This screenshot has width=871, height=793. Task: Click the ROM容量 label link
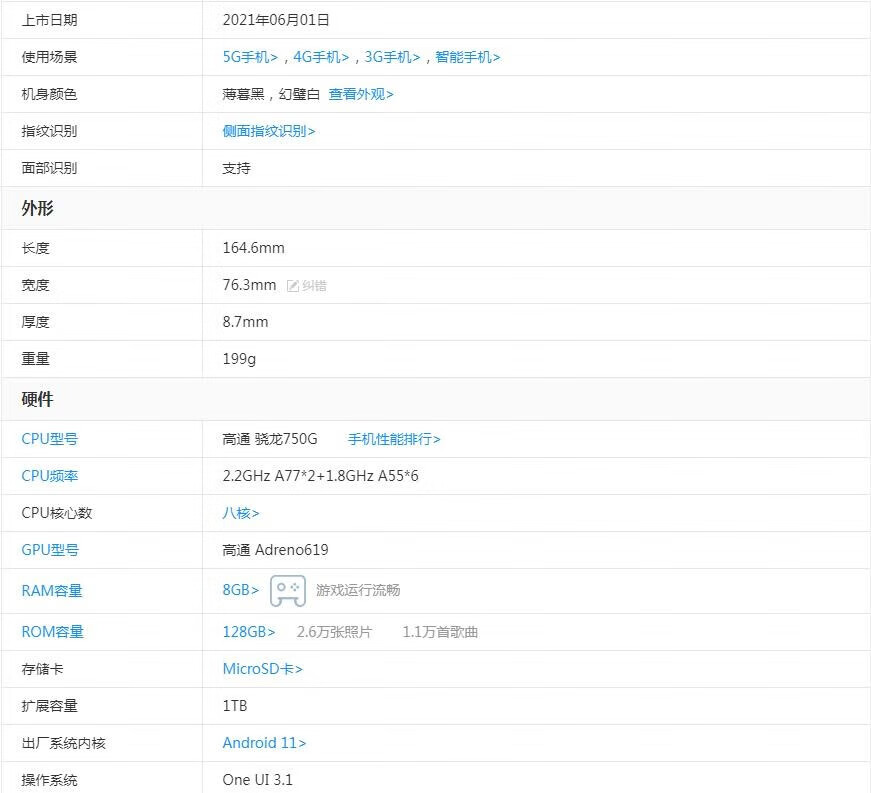pyautogui.click(x=52, y=632)
